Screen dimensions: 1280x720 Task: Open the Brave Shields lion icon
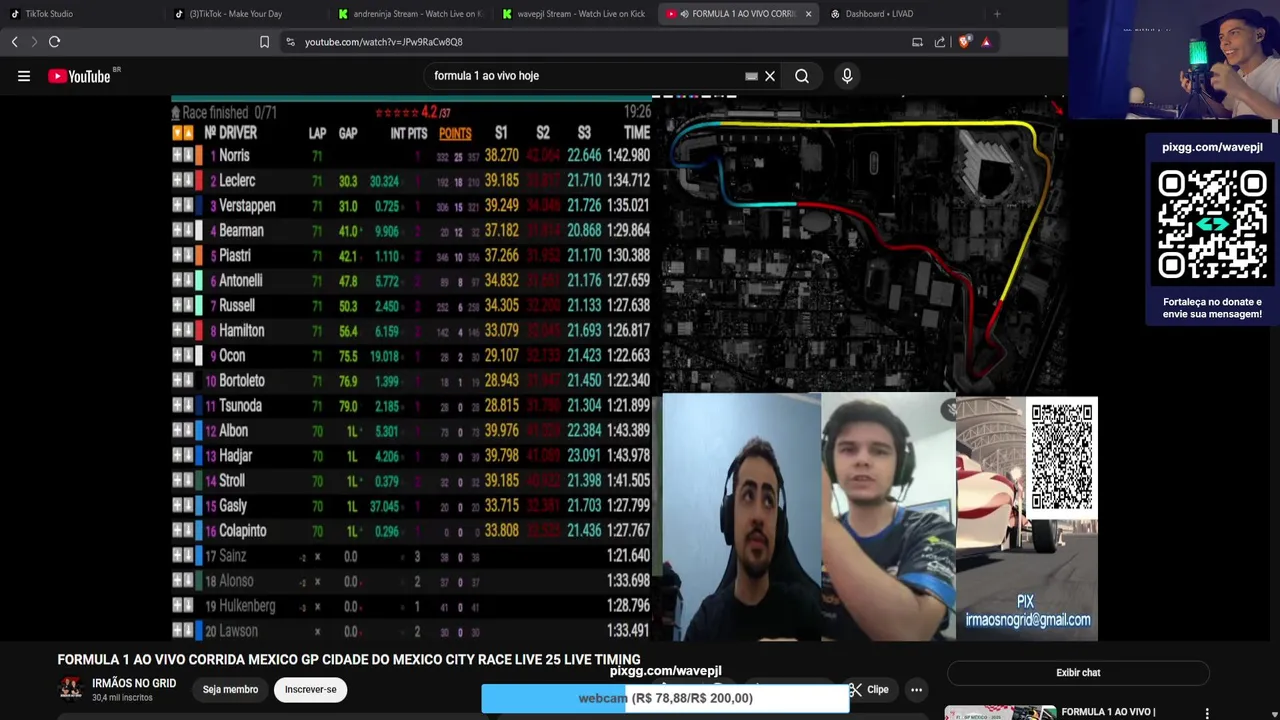click(964, 42)
